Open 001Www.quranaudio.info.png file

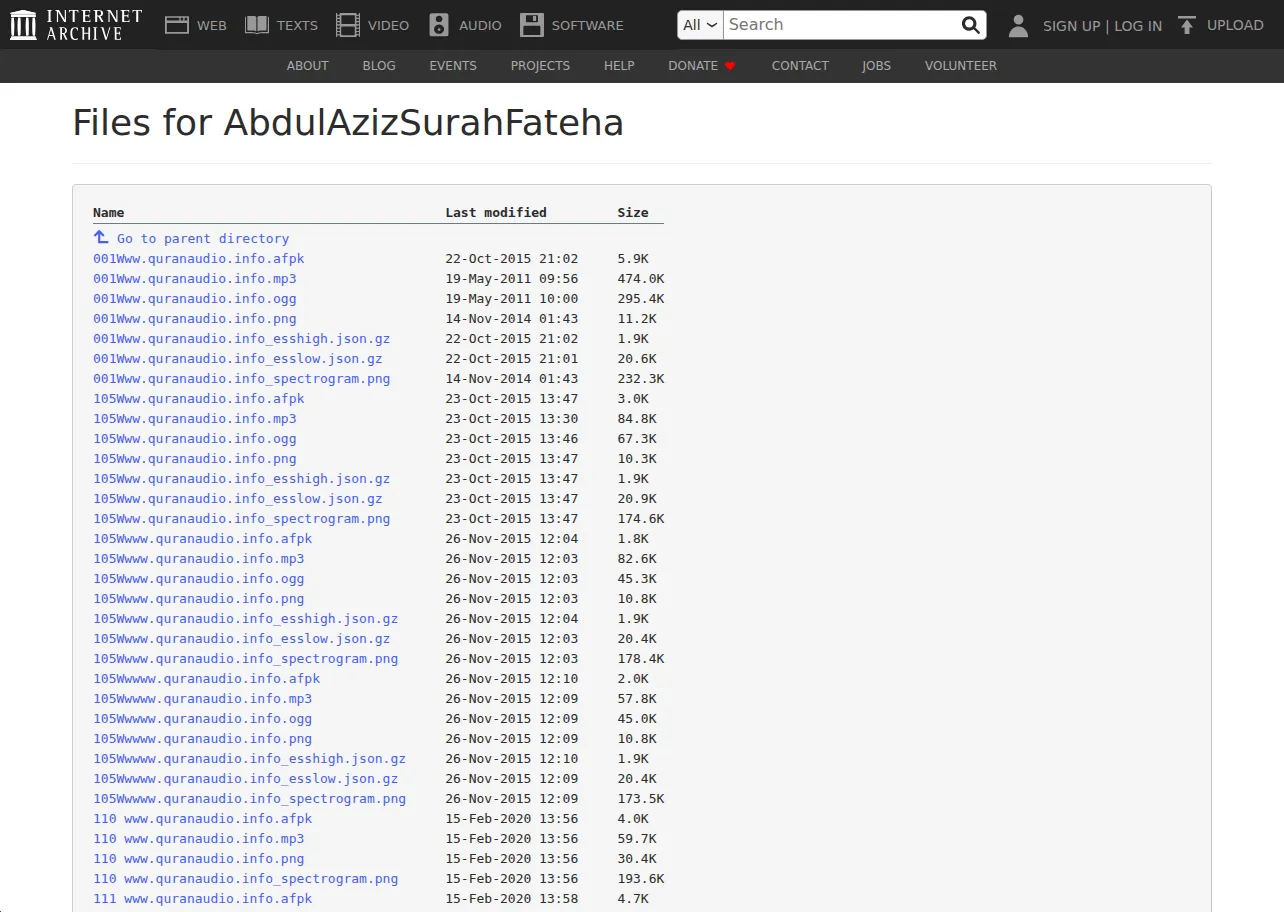[195, 319]
